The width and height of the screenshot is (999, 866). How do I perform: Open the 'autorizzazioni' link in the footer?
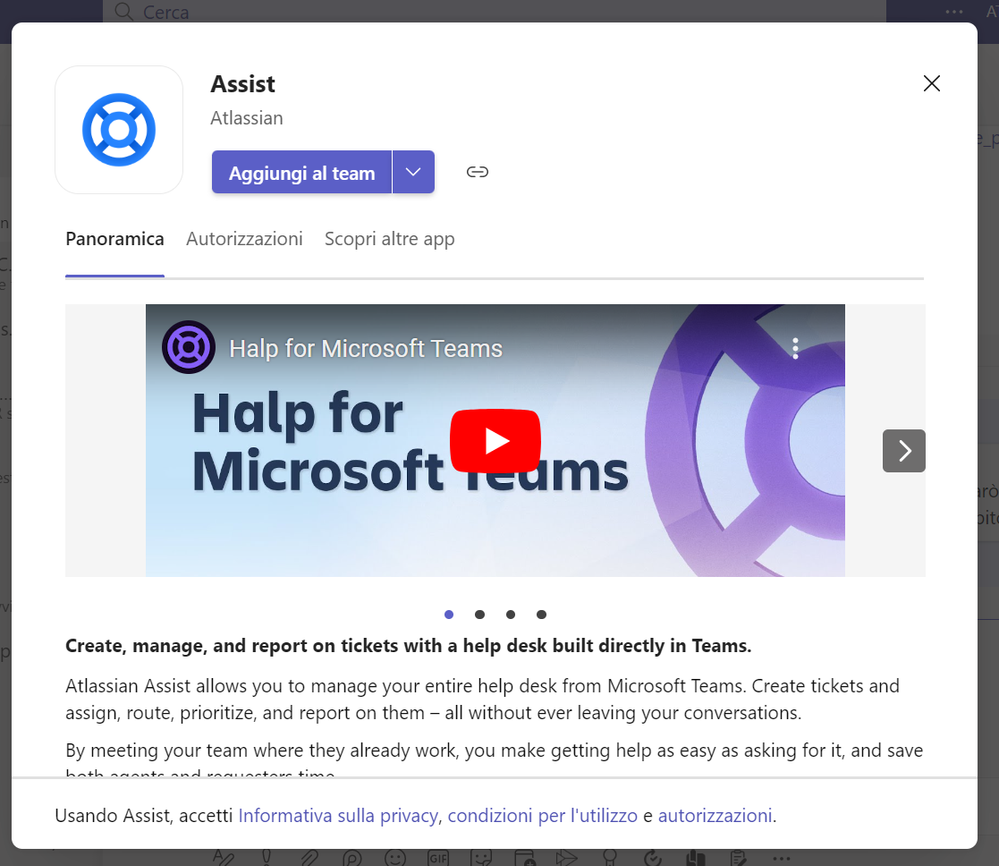[x=715, y=816]
